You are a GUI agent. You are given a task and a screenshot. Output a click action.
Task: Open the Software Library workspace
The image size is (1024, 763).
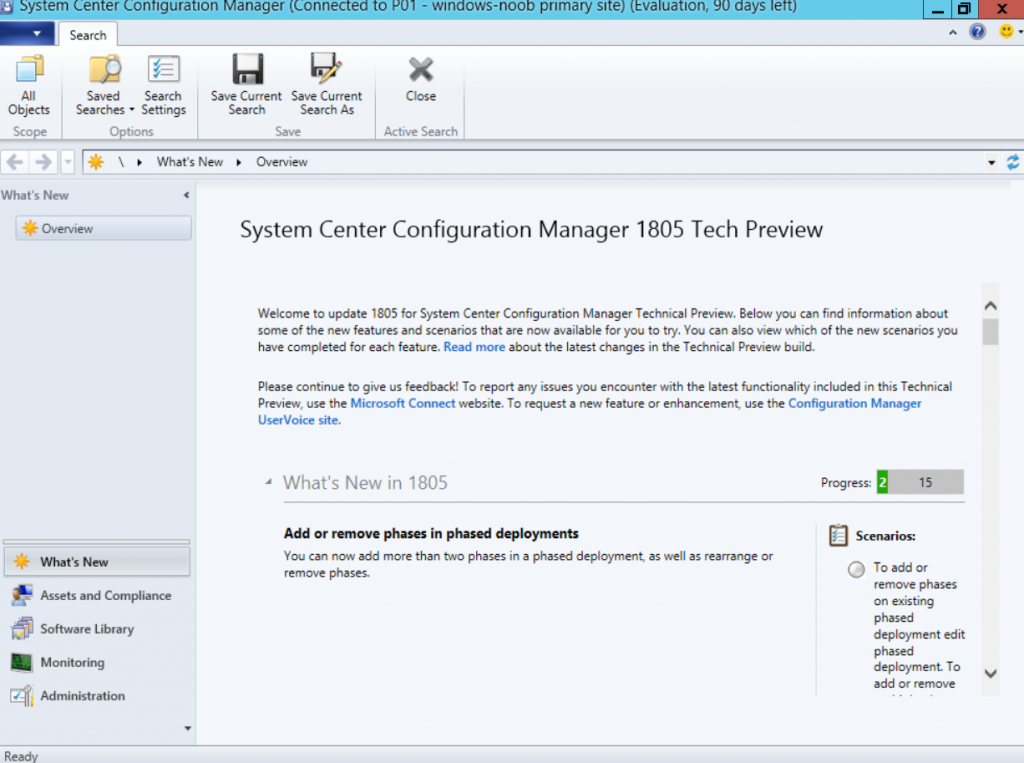(x=97, y=628)
